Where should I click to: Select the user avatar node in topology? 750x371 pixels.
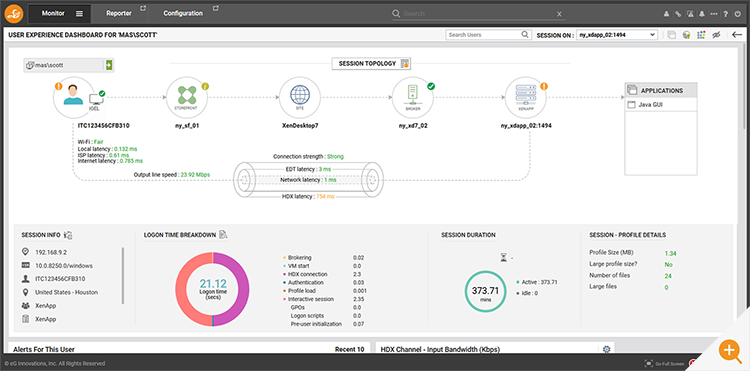73,97
